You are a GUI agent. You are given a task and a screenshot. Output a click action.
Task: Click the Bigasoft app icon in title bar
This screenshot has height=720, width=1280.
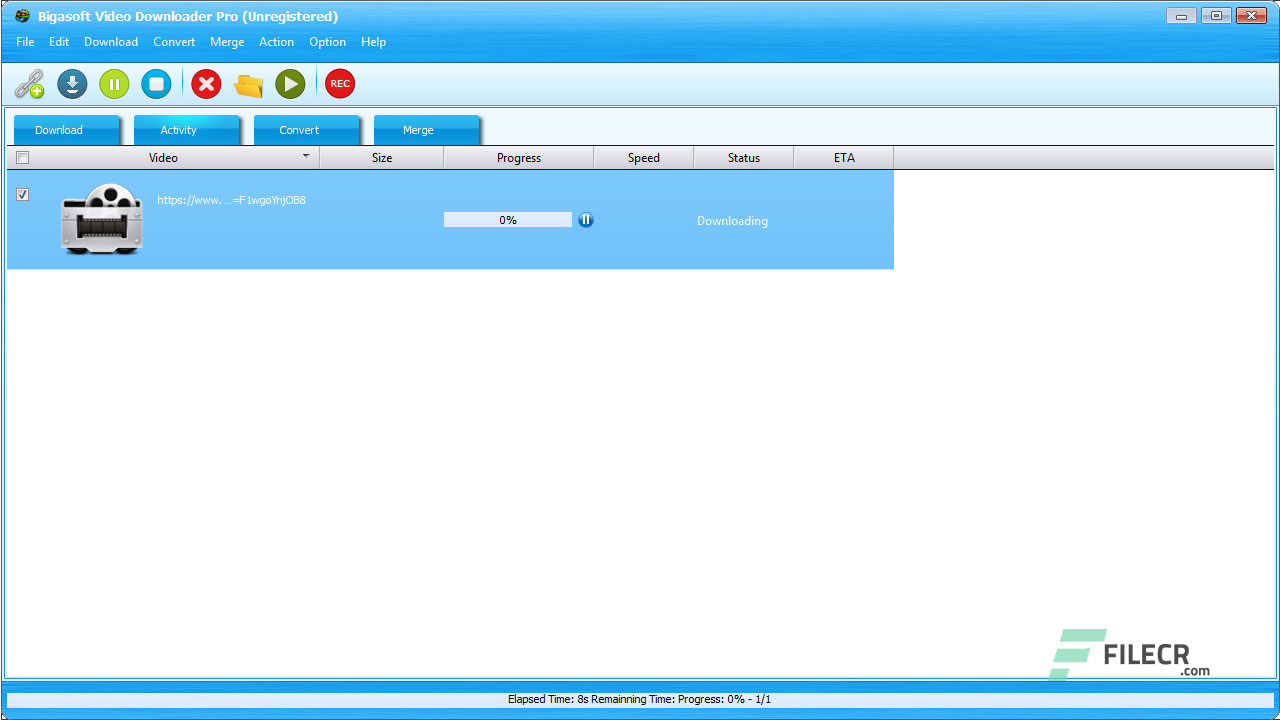[x=22, y=16]
